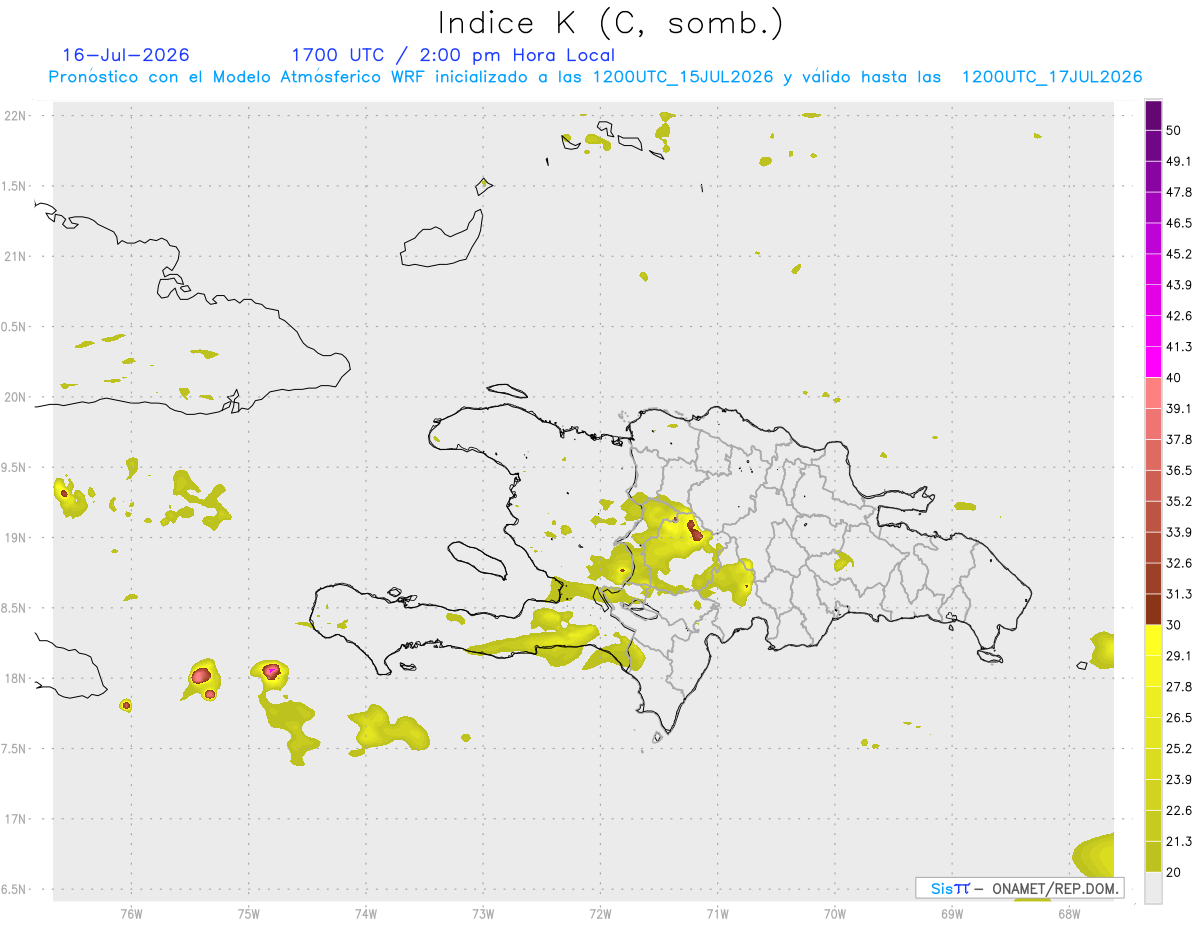Click the colorbar value "30"
1200x927 pixels.
coord(1174,625)
